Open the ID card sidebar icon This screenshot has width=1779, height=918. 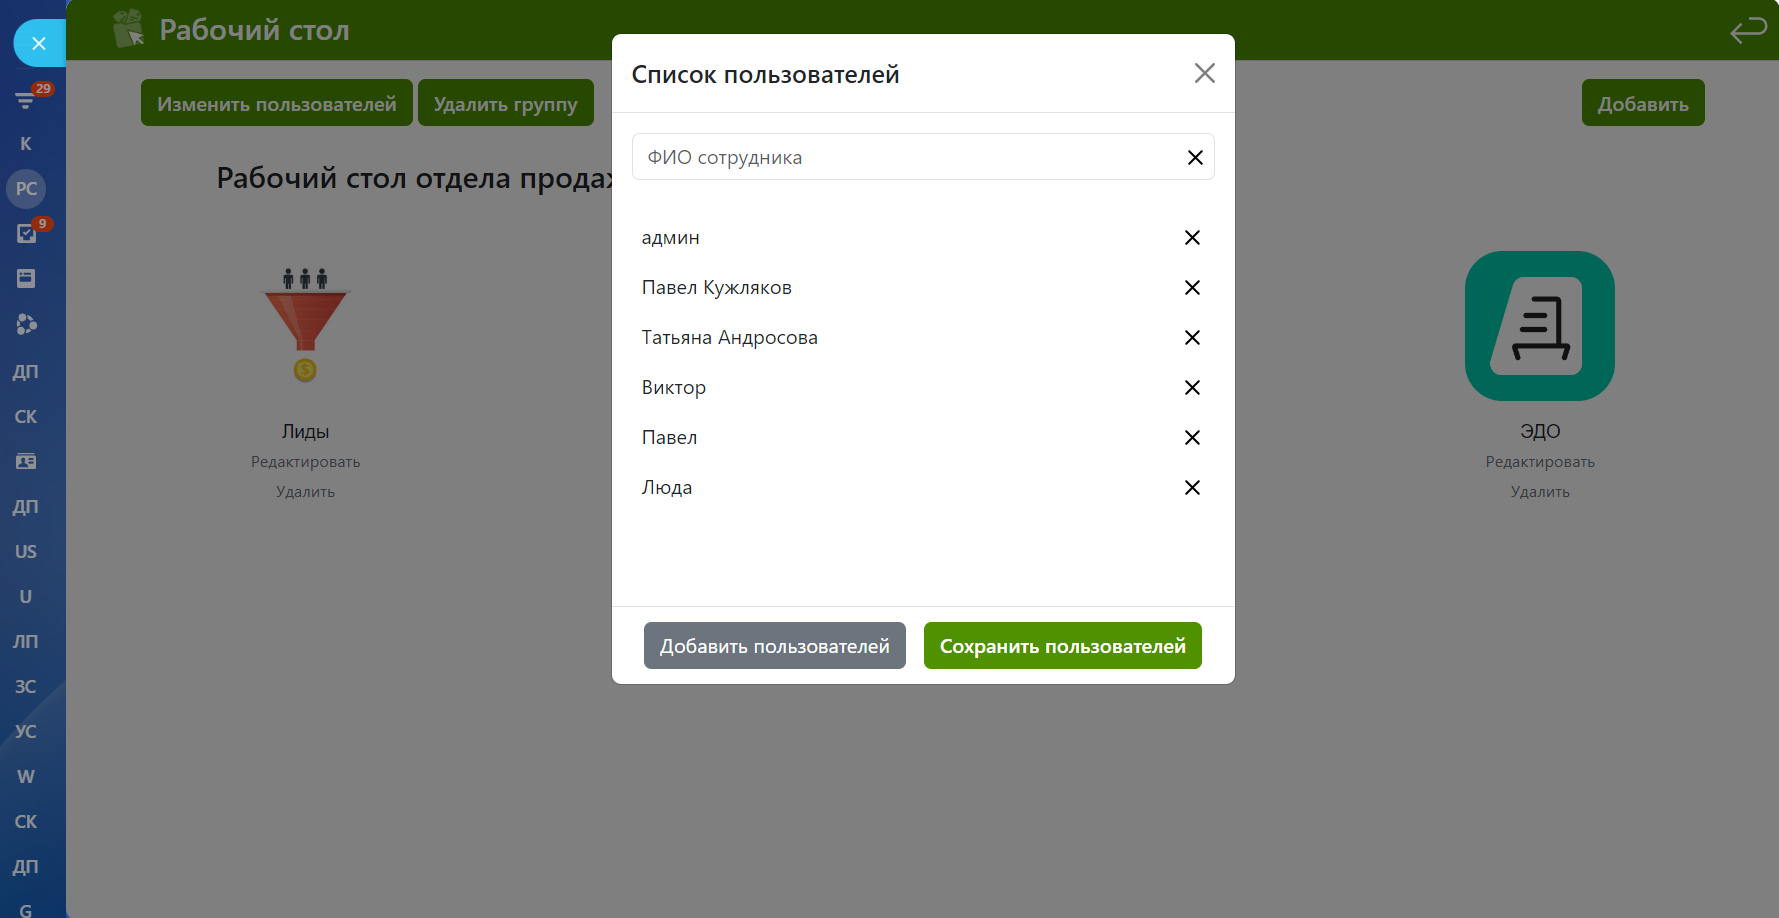[x=26, y=462]
